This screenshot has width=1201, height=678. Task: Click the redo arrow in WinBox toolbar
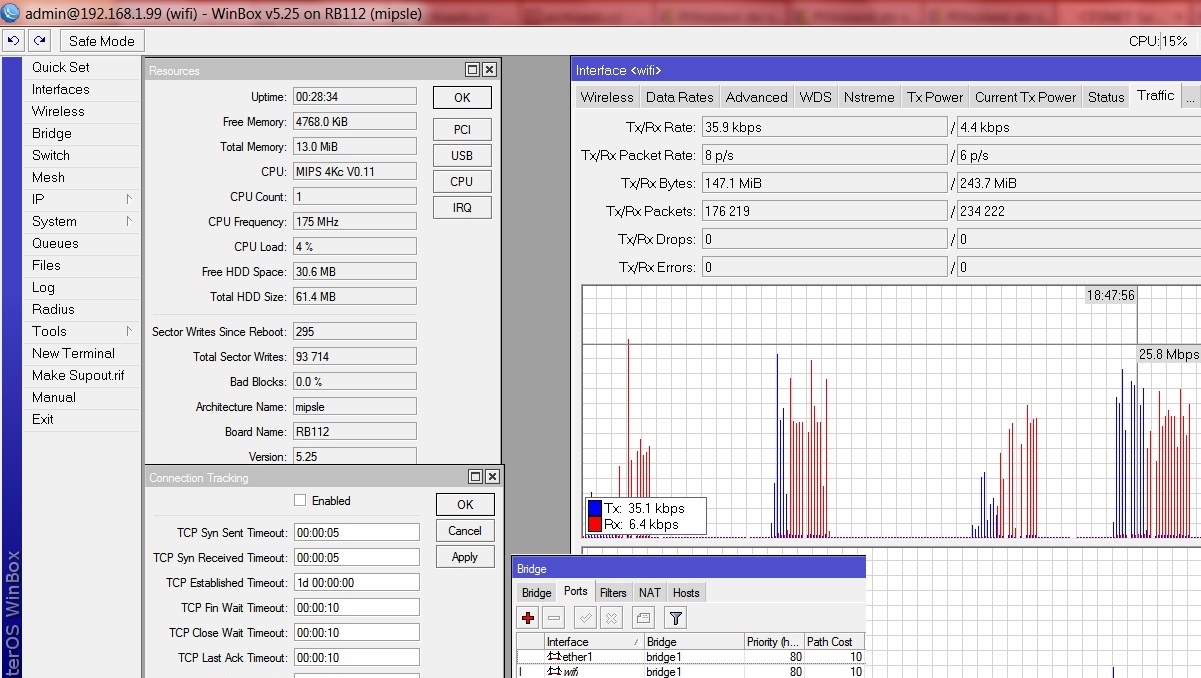(39, 41)
